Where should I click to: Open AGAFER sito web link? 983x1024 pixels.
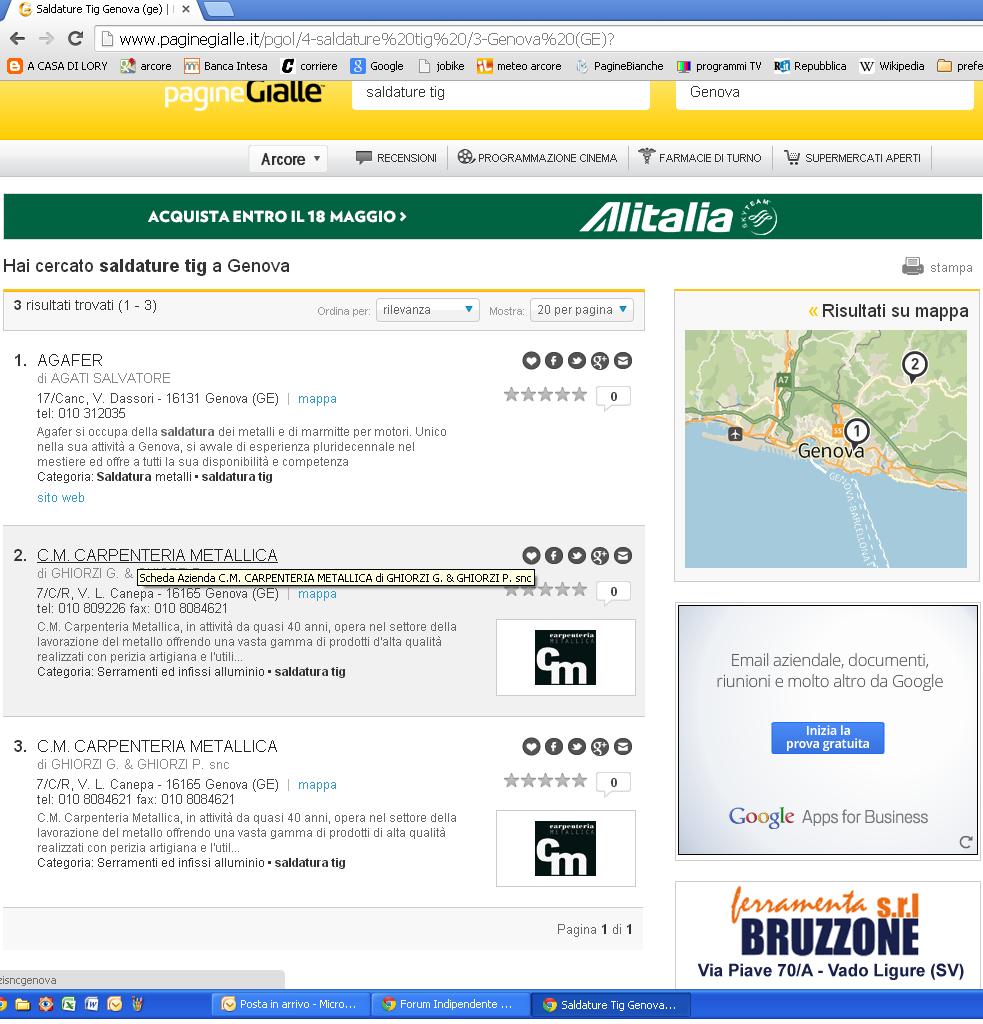coord(61,498)
